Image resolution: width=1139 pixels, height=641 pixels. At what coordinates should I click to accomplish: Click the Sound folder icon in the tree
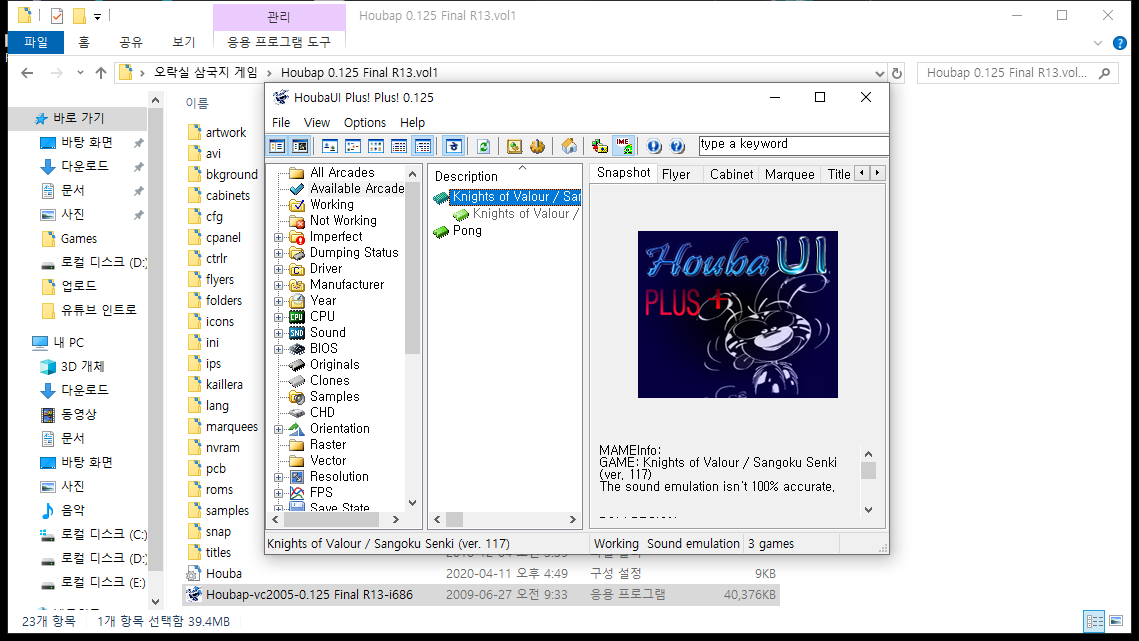coord(296,332)
